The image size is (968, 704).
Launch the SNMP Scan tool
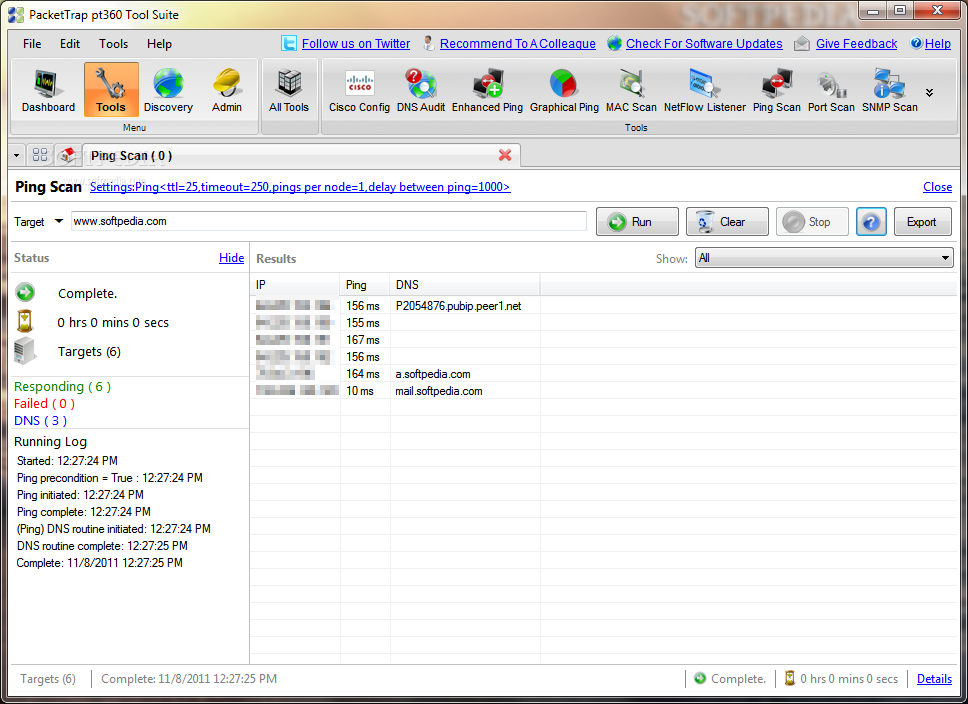pos(890,91)
